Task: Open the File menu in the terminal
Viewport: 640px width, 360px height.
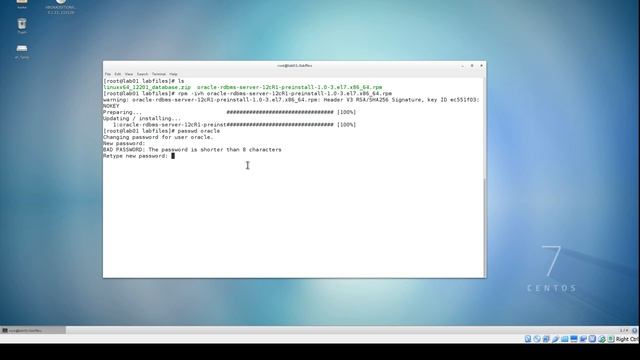Action: coord(108,74)
